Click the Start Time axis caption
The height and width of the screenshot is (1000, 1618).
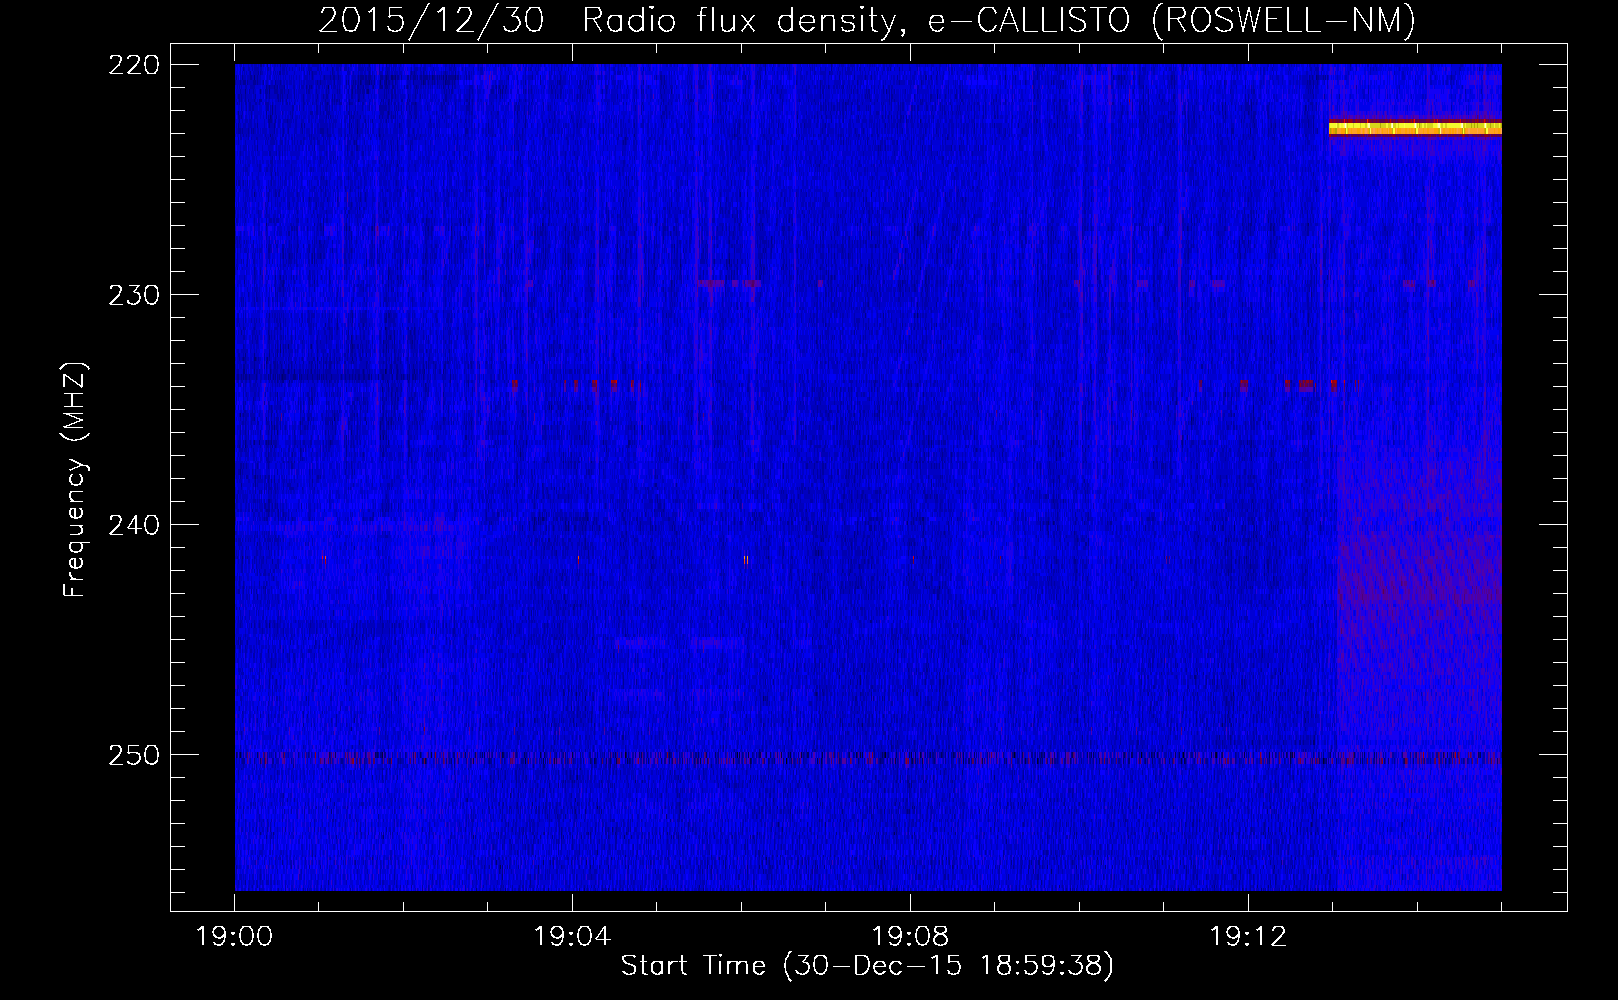[867, 966]
